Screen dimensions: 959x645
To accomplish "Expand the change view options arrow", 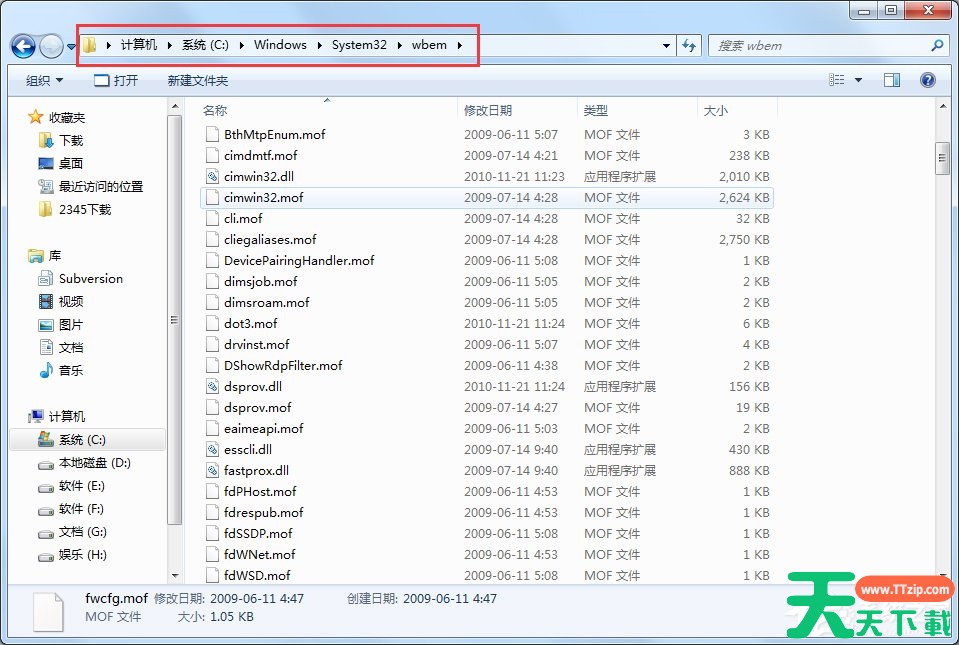I will pyautogui.click(x=860, y=80).
